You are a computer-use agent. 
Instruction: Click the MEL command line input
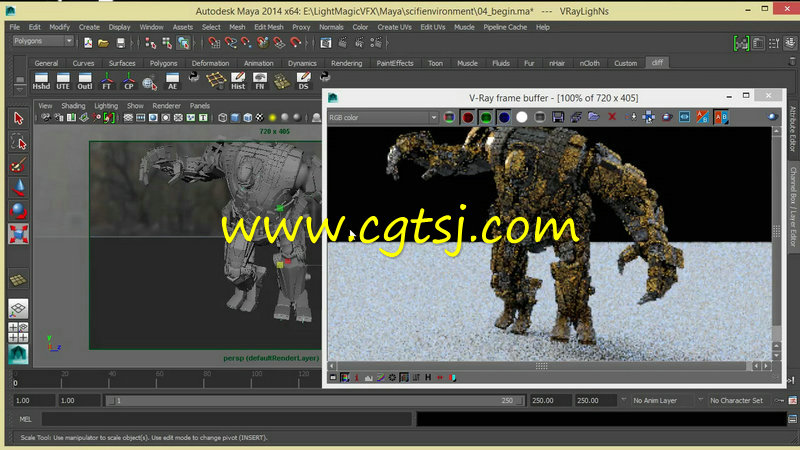point(227,419)
